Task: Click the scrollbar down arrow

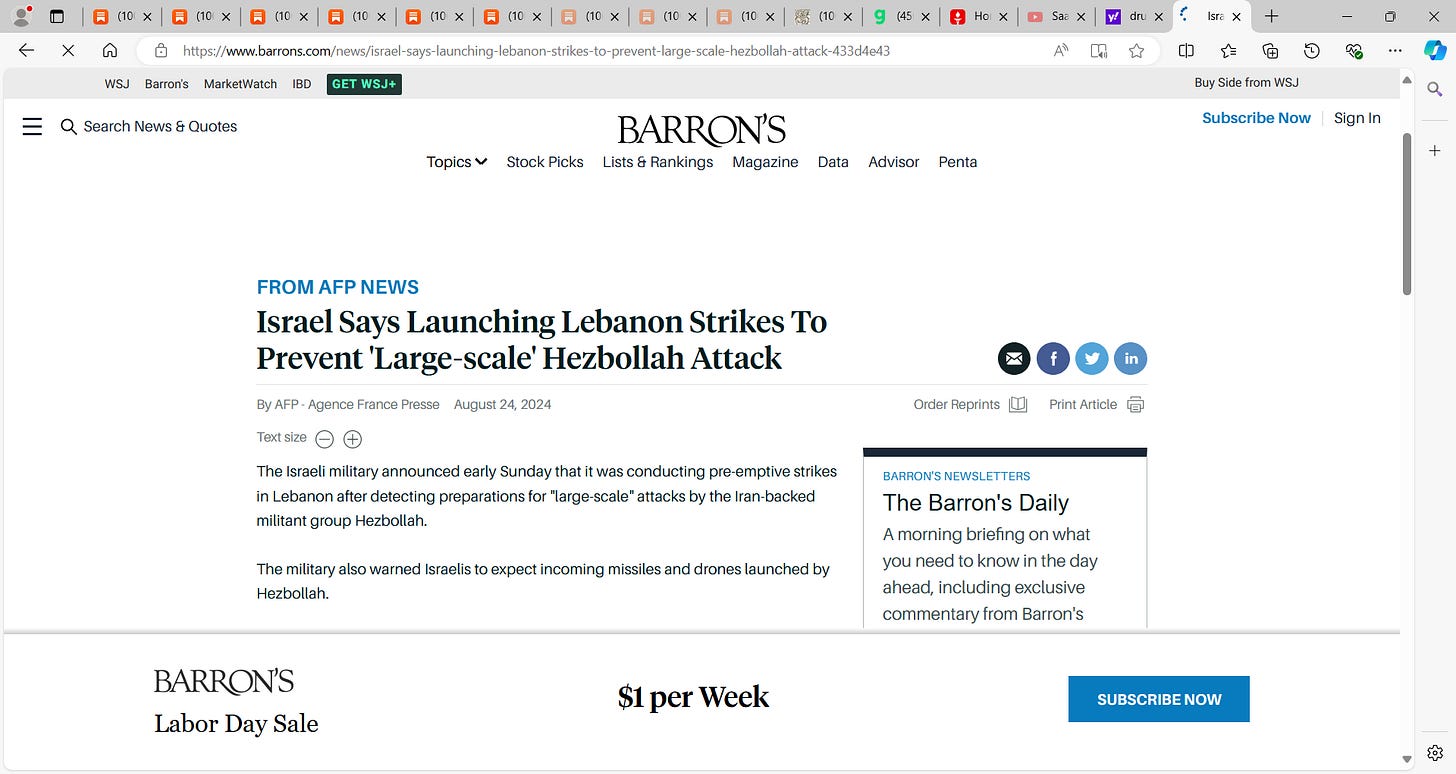Action: [x=1407, y=760]
